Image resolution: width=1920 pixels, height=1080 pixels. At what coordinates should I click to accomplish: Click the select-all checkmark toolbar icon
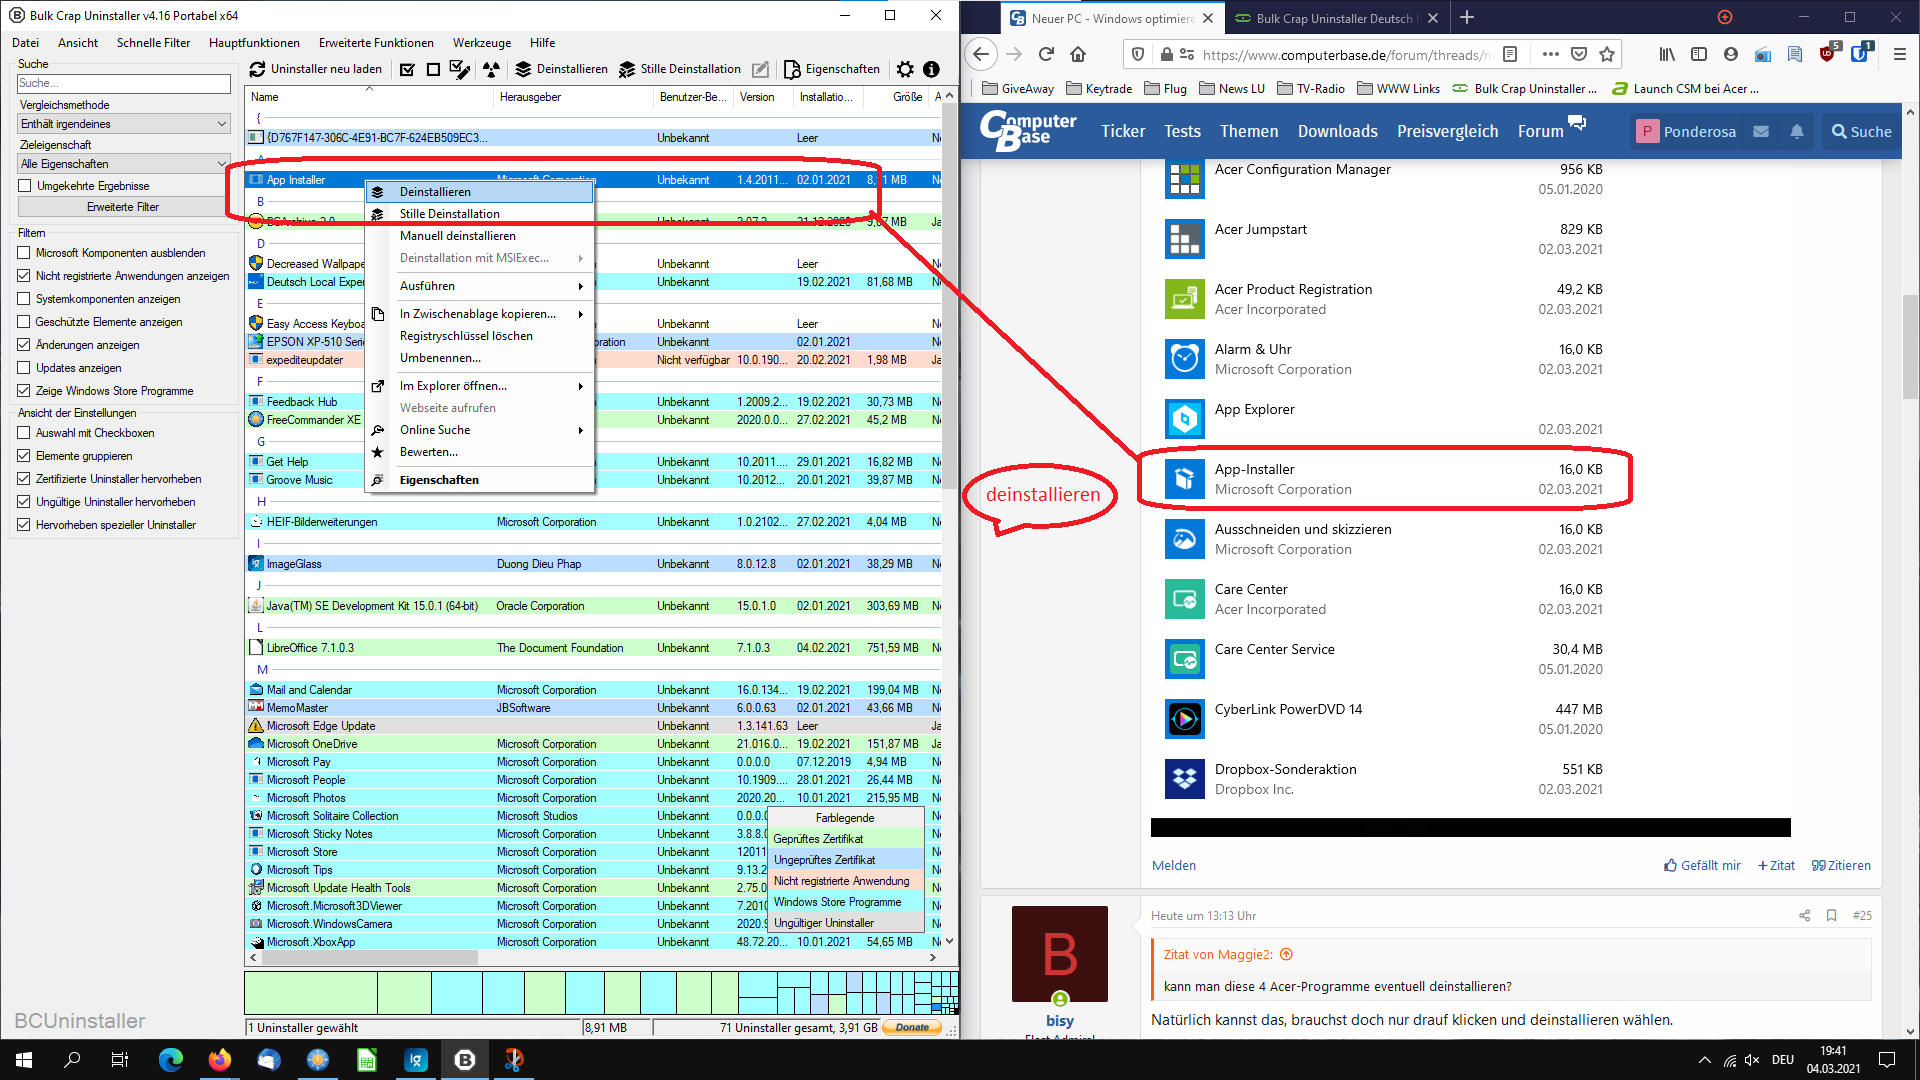pyautogui.click(x=407, y=69)
